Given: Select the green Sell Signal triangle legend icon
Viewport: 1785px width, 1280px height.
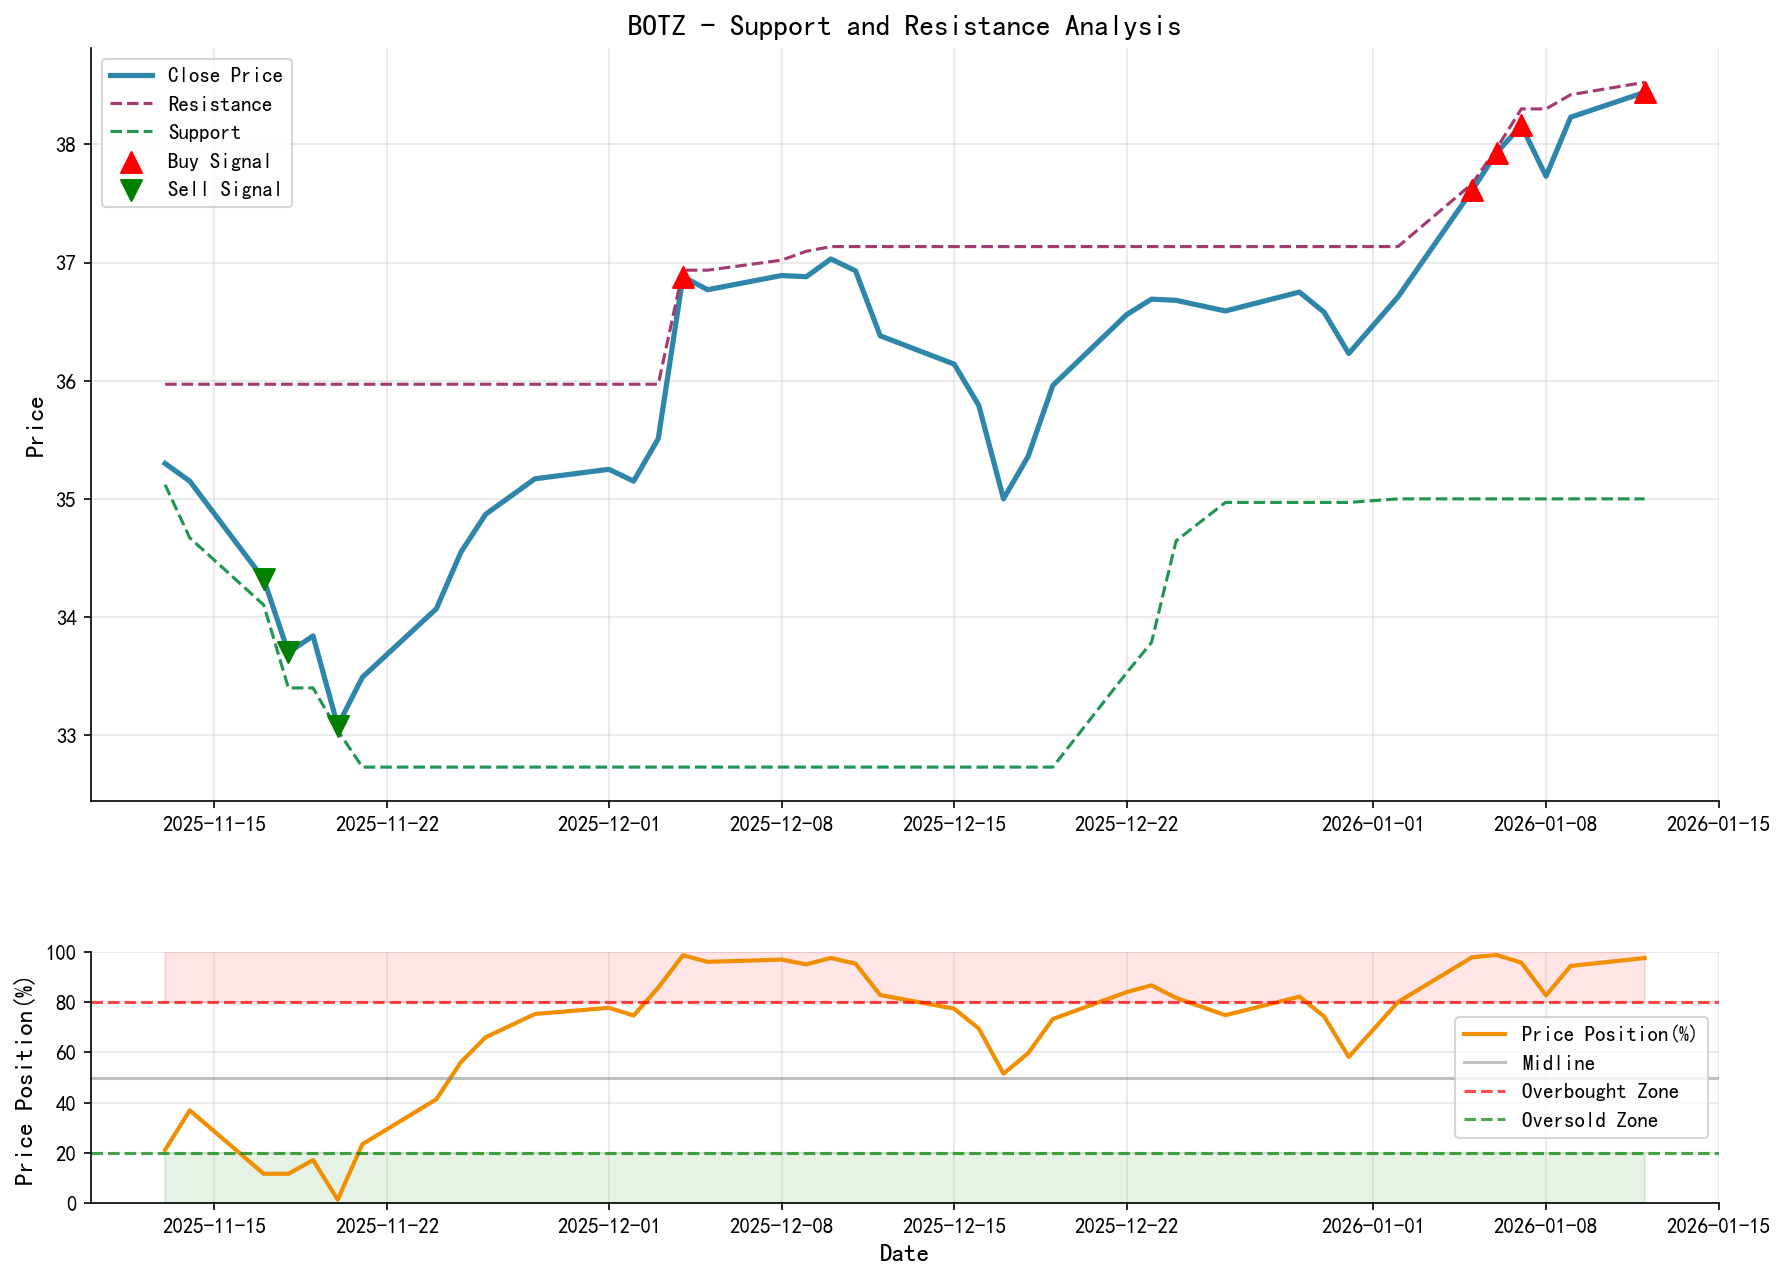Looking at the screenshot, I should [x=130, y=188].
